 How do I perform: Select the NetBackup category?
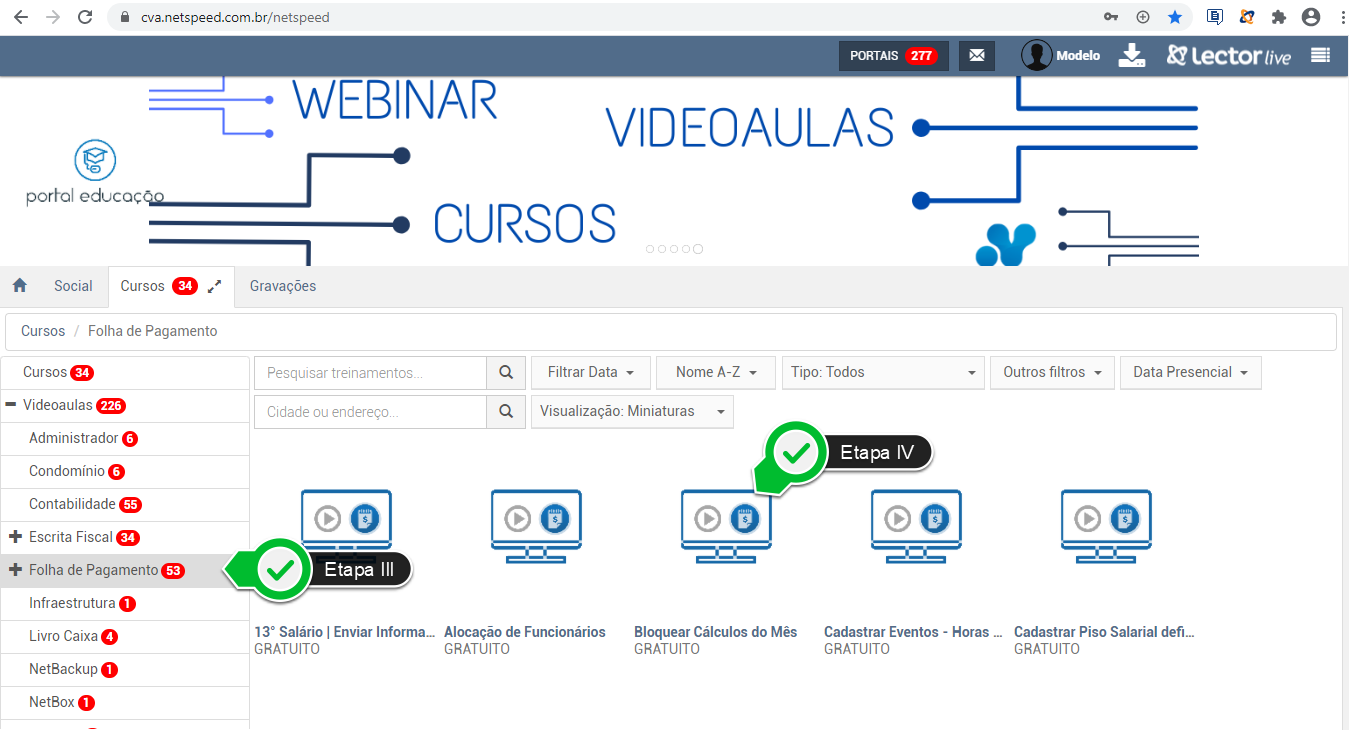point(125,670)
